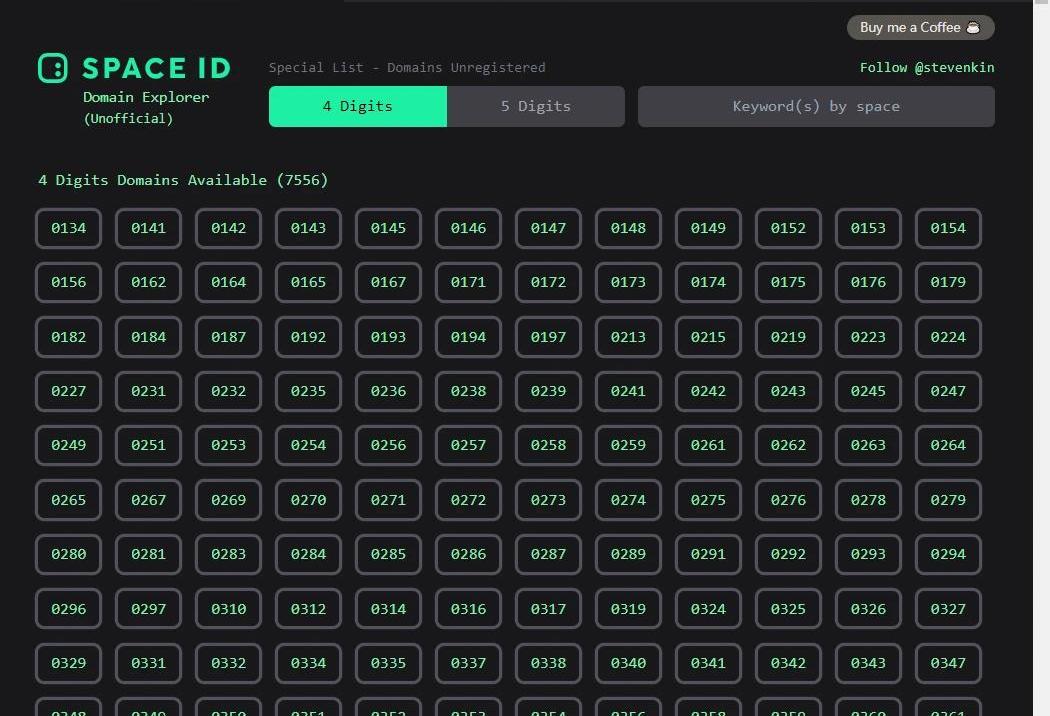Switch to the 5 Digits tab
The width and height of the screenshot is (1050, 716).
pyautogui.click(x=535, y=106)
